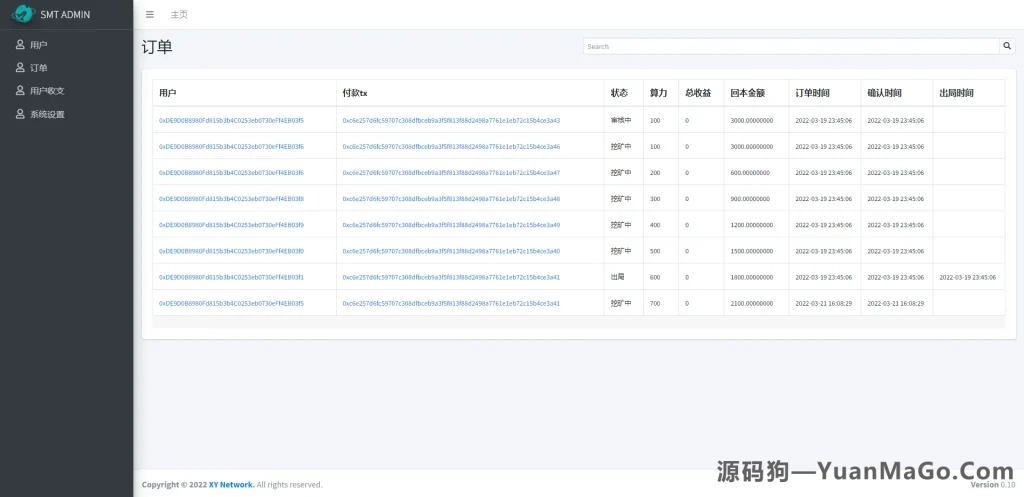Open user address in the 算力 700 row
Screen dimensions: 1024x497
click(231, 303)
